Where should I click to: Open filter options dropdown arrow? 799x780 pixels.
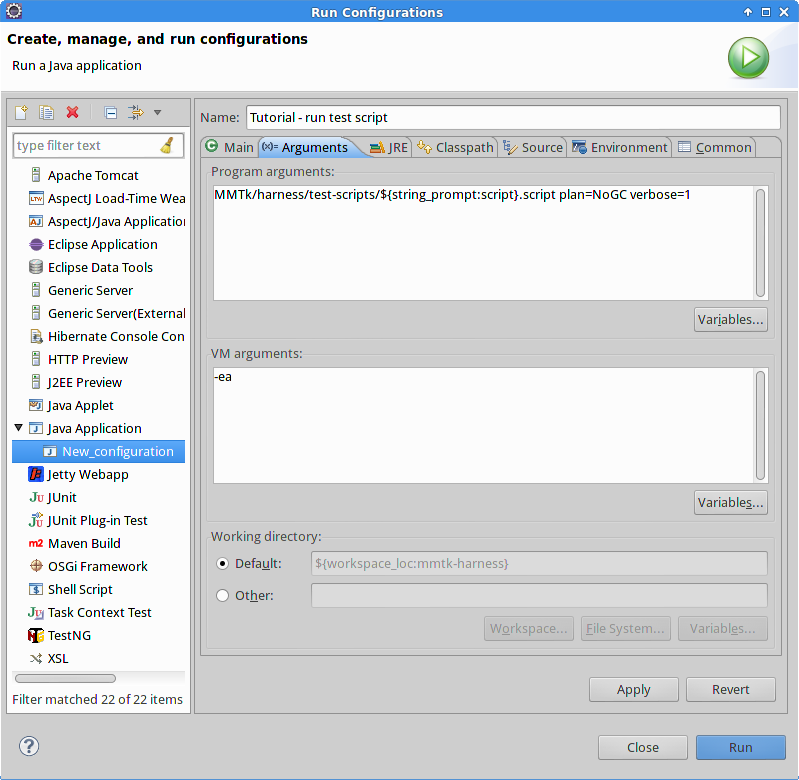point(157,113)
